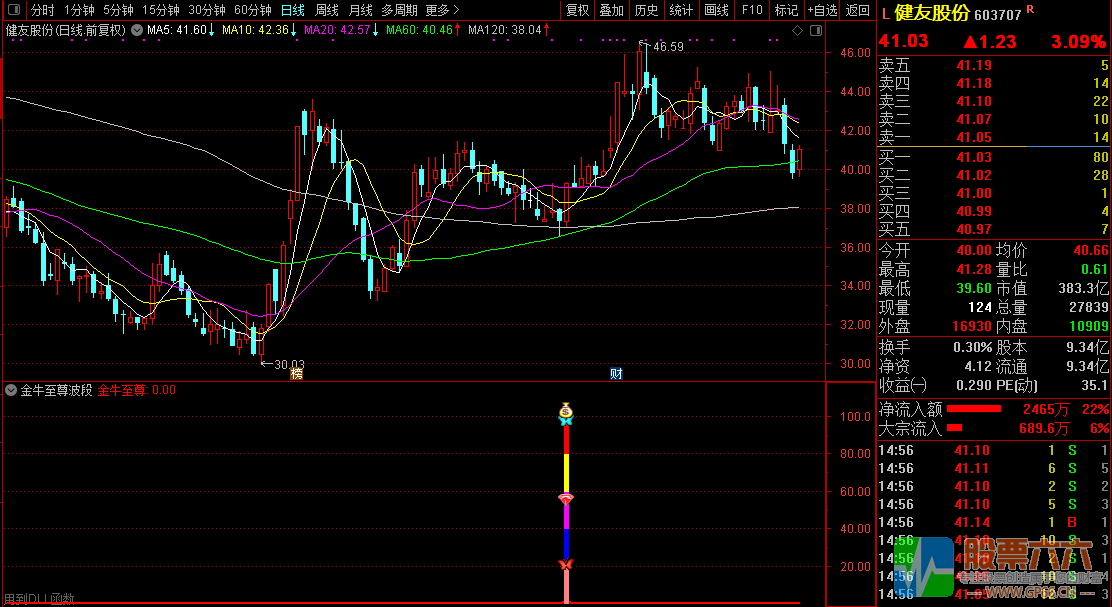
Task: Expand the 健友股份 main chart indicator menu
Action: coord(136,30)
